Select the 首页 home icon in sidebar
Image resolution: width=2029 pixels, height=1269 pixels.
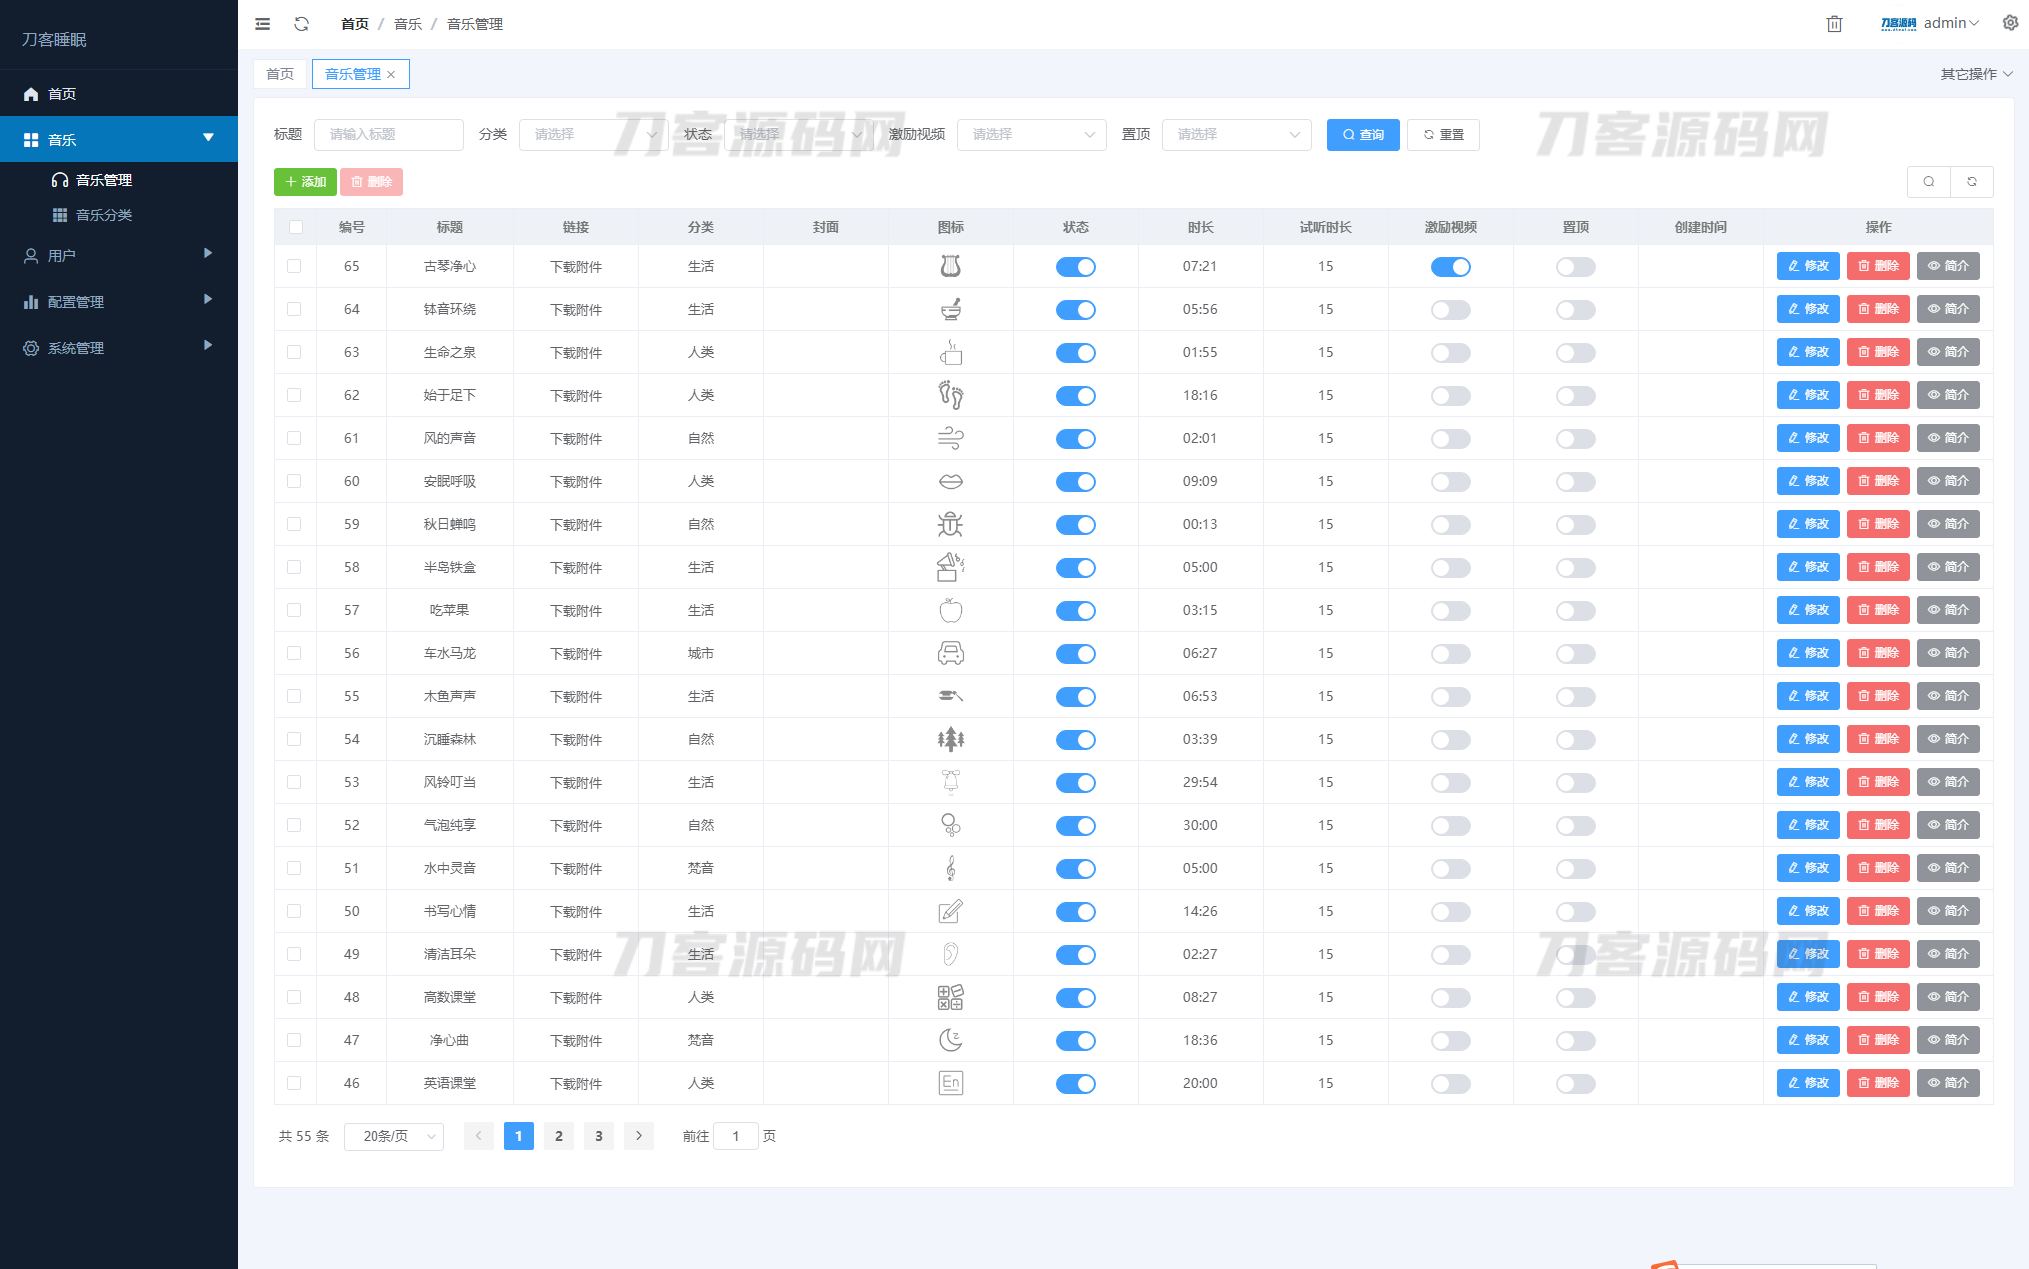pyautogui.click(x=31, y=93)
